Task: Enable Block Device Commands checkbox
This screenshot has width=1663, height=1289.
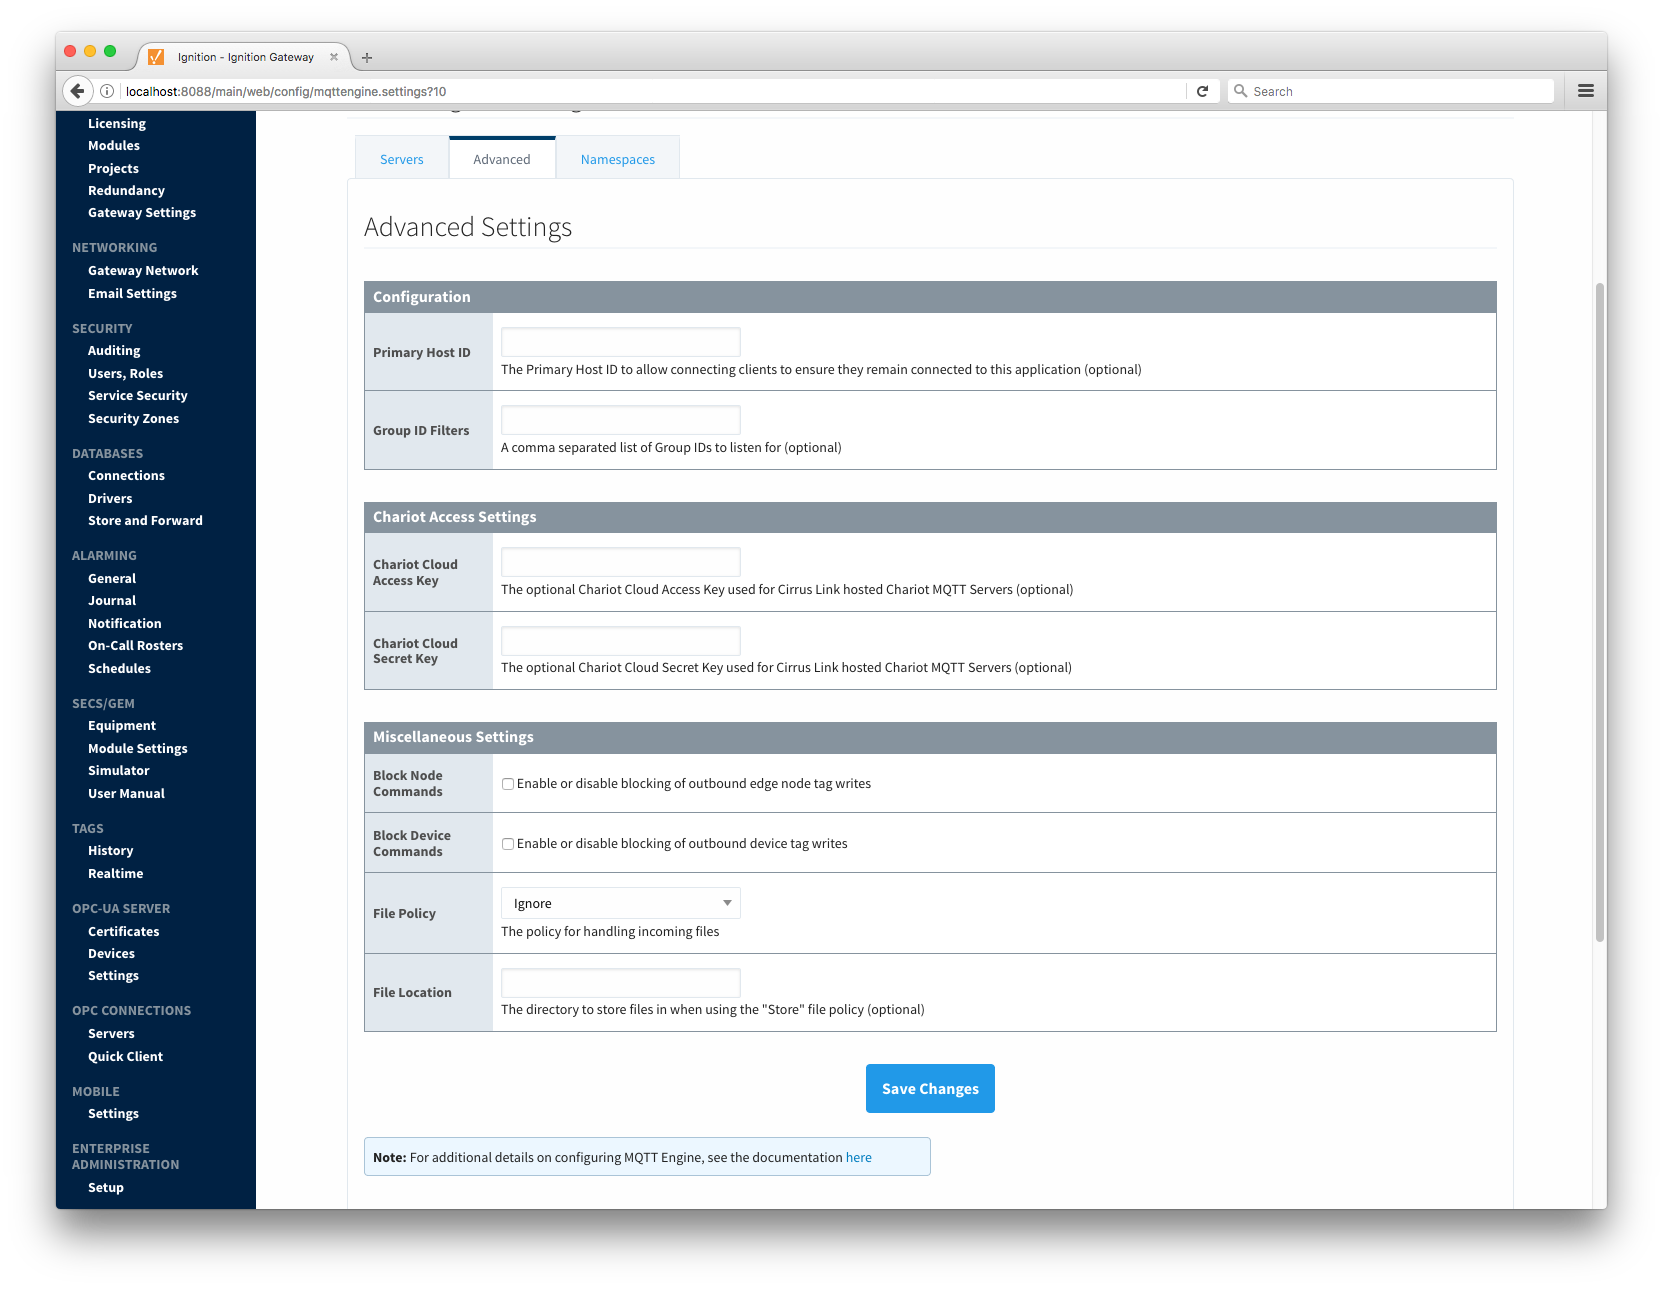Action: [x=508, y=844]
